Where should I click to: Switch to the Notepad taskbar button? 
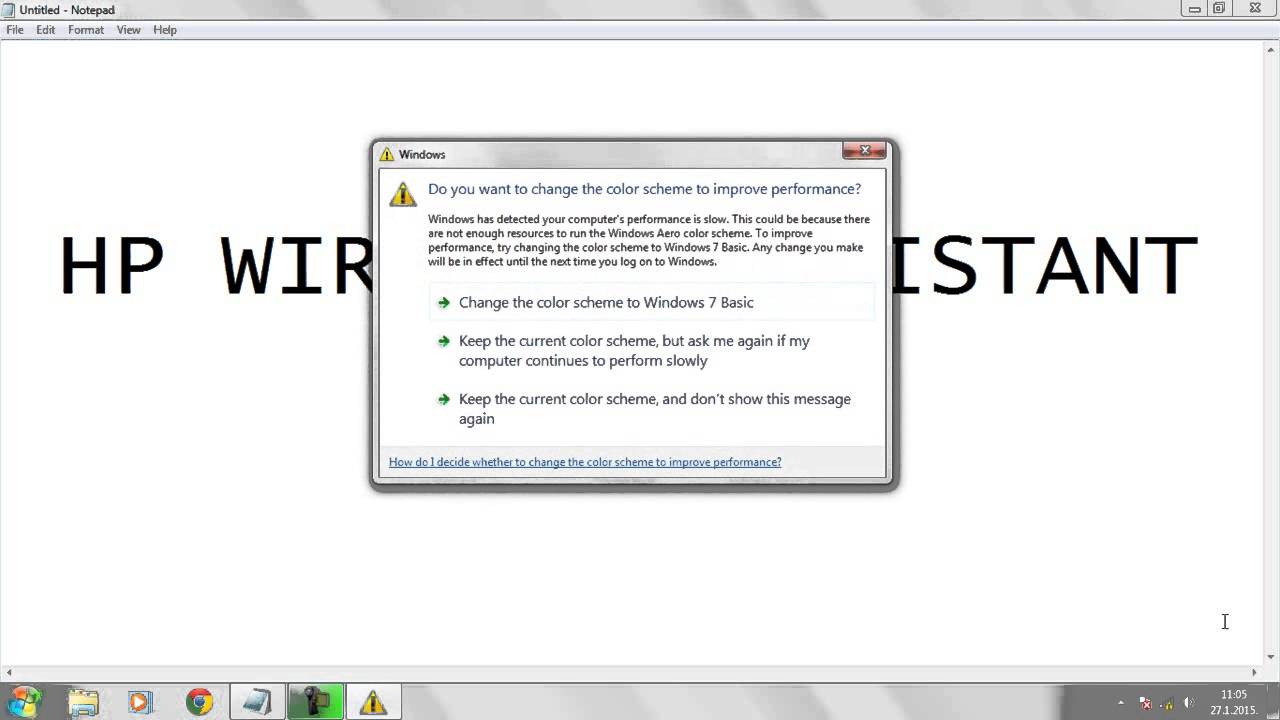click(257, 702)
